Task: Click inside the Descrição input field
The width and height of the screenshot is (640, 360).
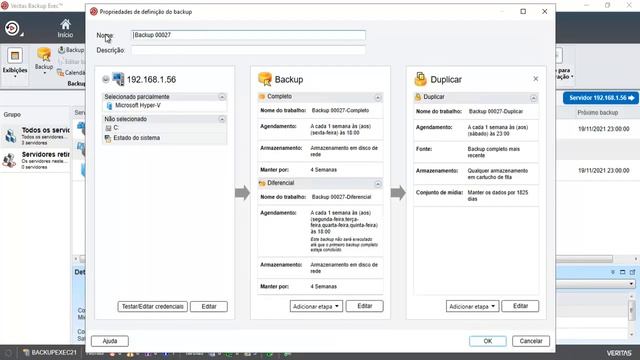Action: click(249, 50)
